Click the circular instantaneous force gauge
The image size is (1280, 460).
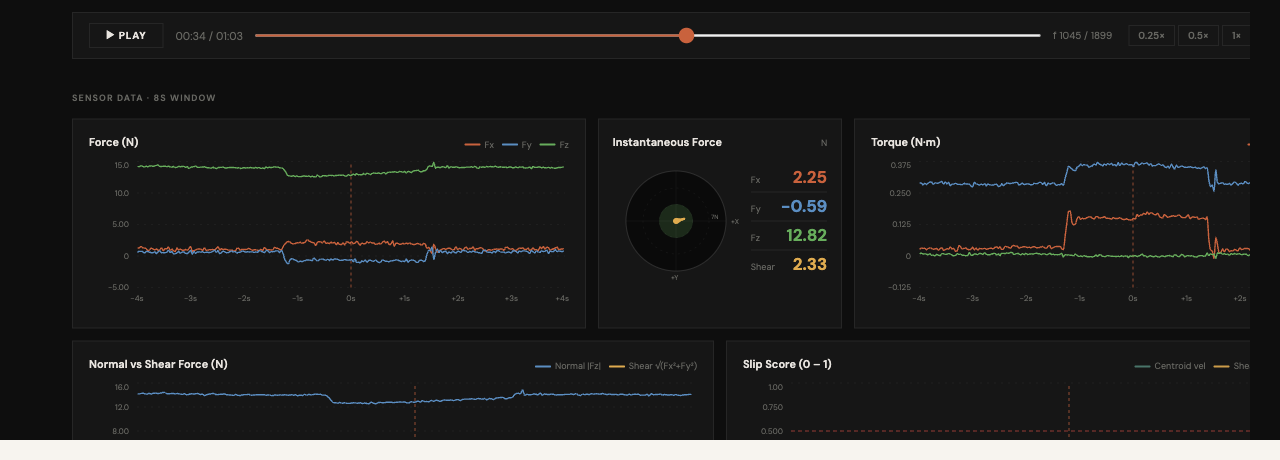pos(676,220)
